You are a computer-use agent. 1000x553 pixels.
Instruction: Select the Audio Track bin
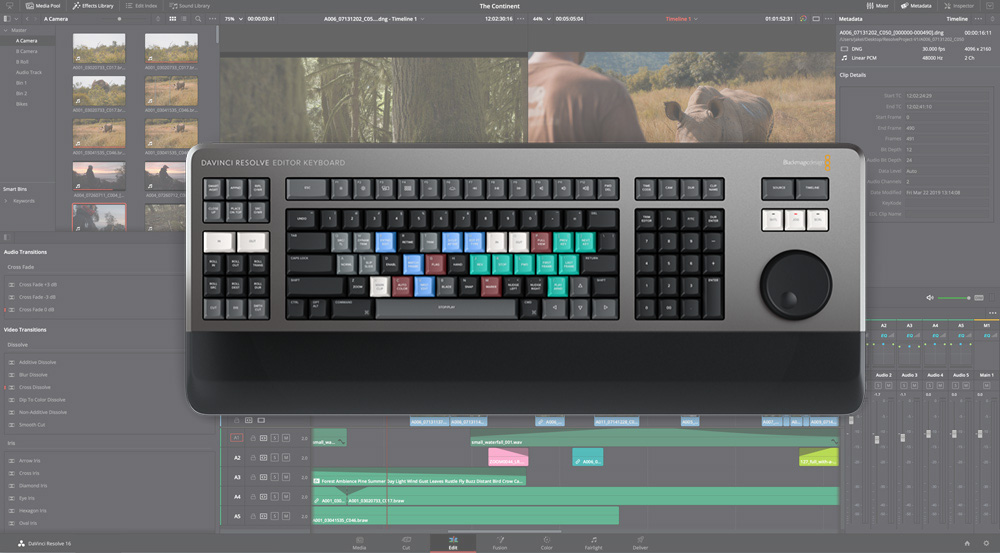(x=27, y=72)
